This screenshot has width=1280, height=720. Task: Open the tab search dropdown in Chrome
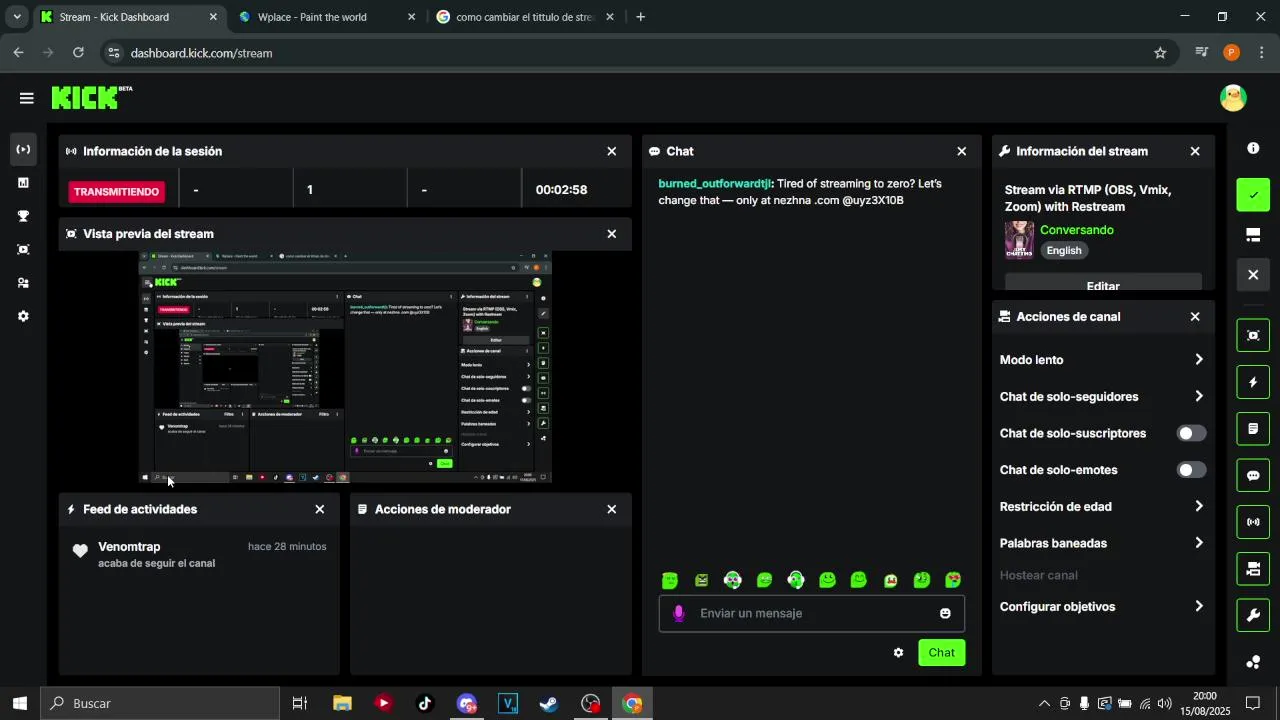pos(17,17)
